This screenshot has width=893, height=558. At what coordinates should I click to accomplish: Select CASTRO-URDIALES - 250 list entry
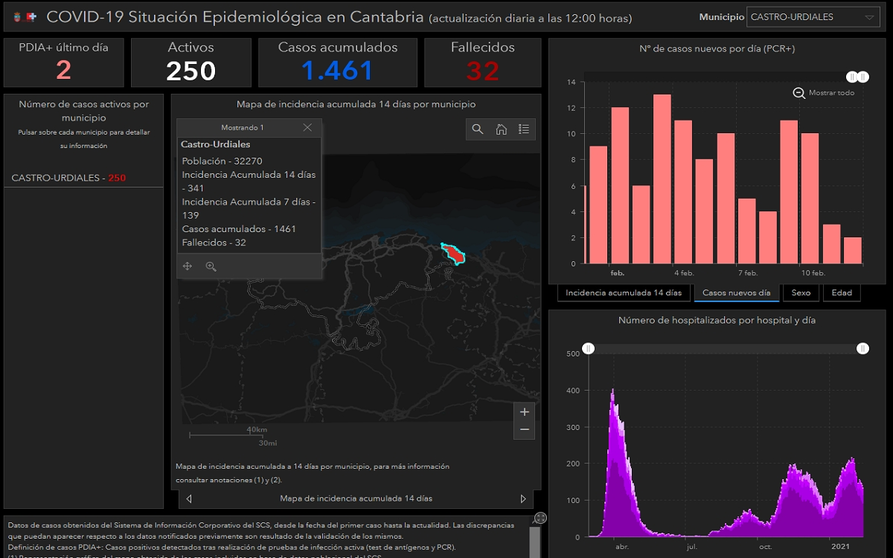coord(84,178)
